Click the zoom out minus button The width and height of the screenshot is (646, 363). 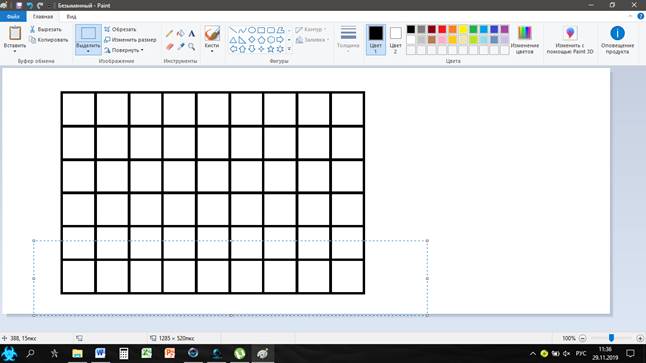(x=583, y=338)
